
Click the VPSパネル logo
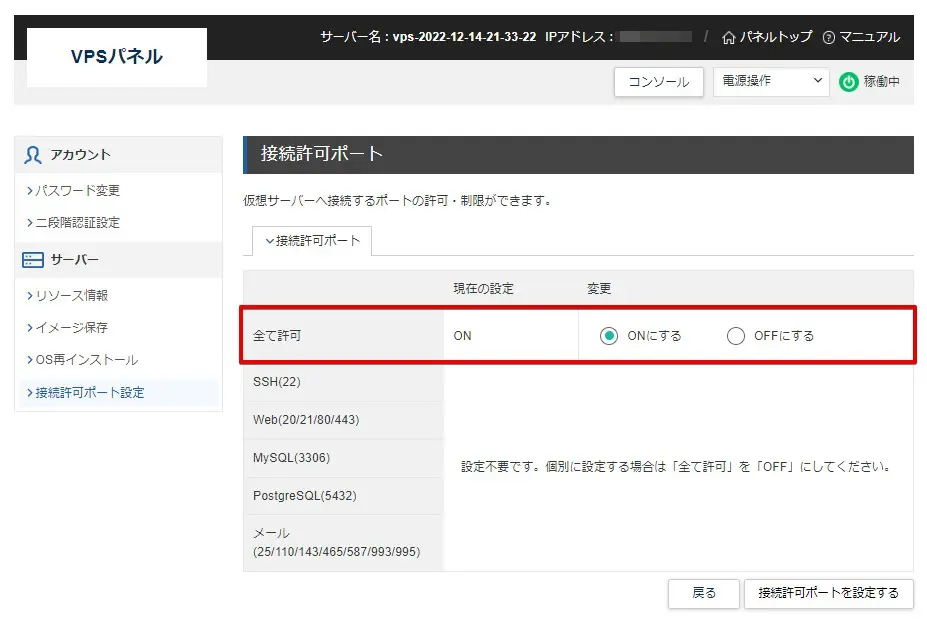point(116,57)
